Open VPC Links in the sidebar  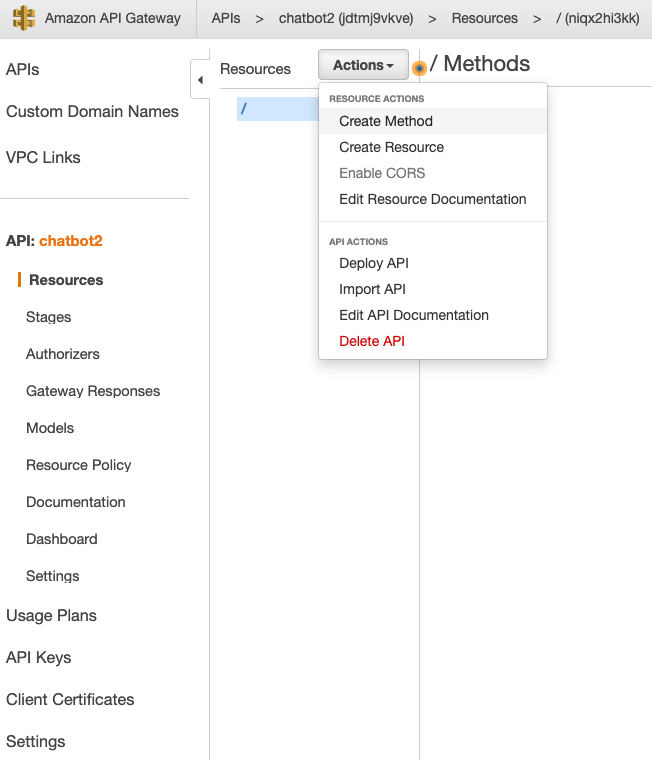[43, 157]
